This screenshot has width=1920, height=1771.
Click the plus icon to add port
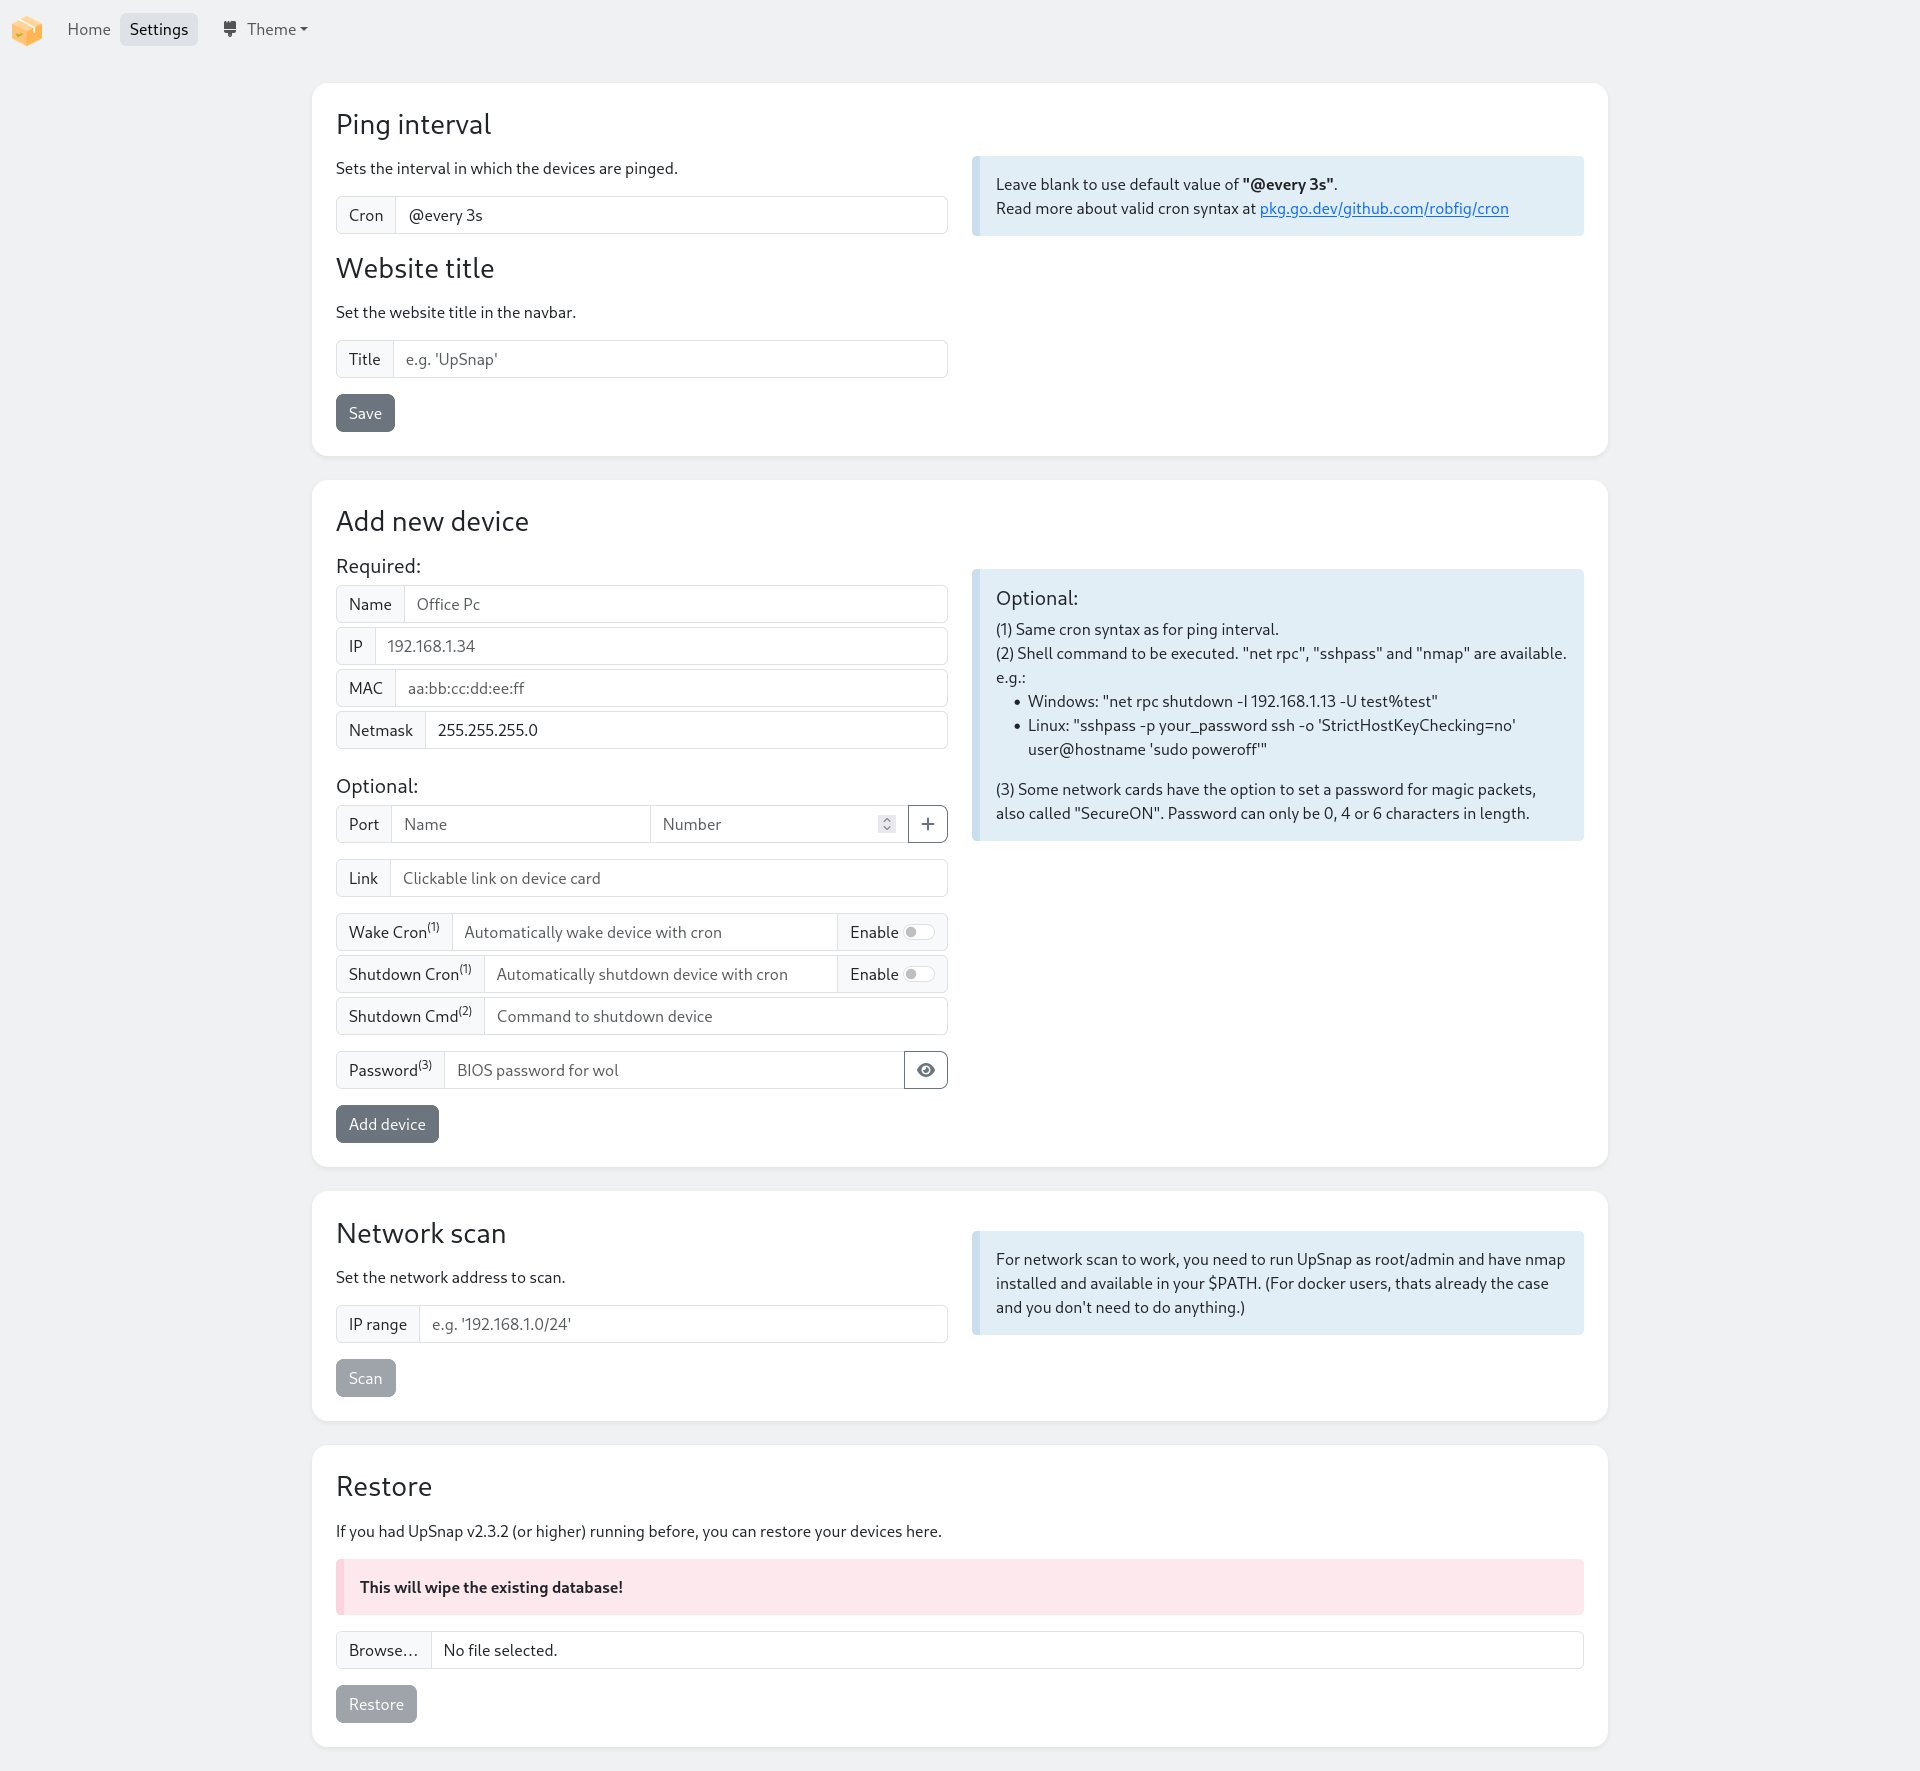point(927,824)
